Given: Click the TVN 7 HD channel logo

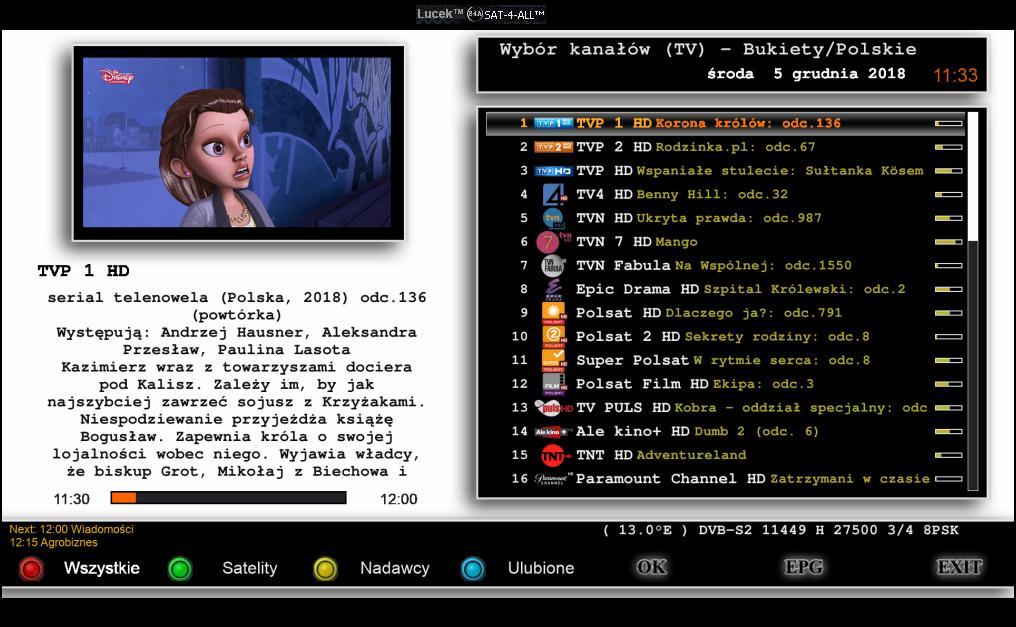Looking at the screenshot, I should [x=553, y=241].
